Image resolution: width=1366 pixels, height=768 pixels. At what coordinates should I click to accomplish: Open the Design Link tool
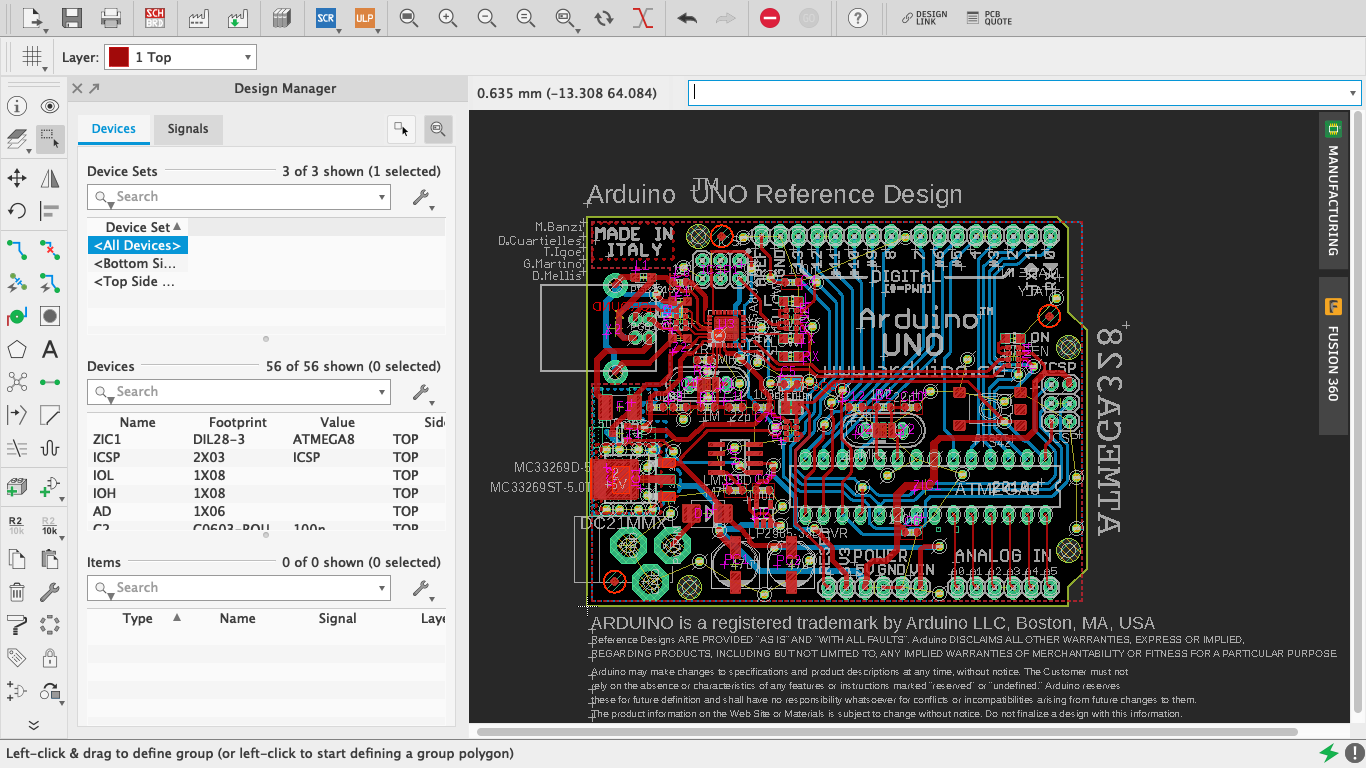924,18
